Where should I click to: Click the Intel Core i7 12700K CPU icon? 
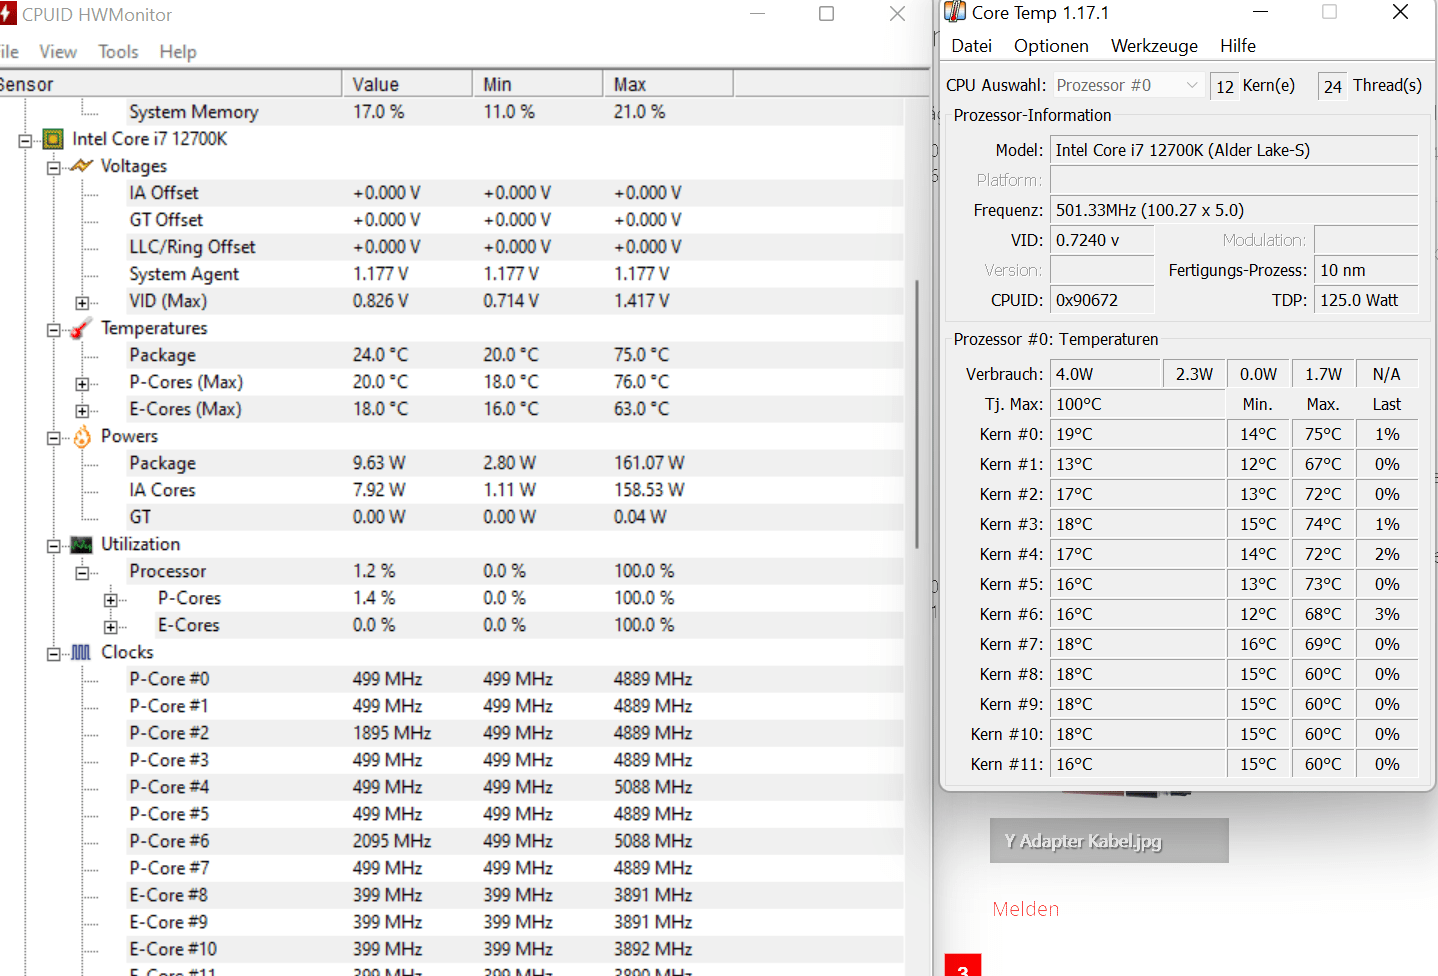tap(53, 139)
